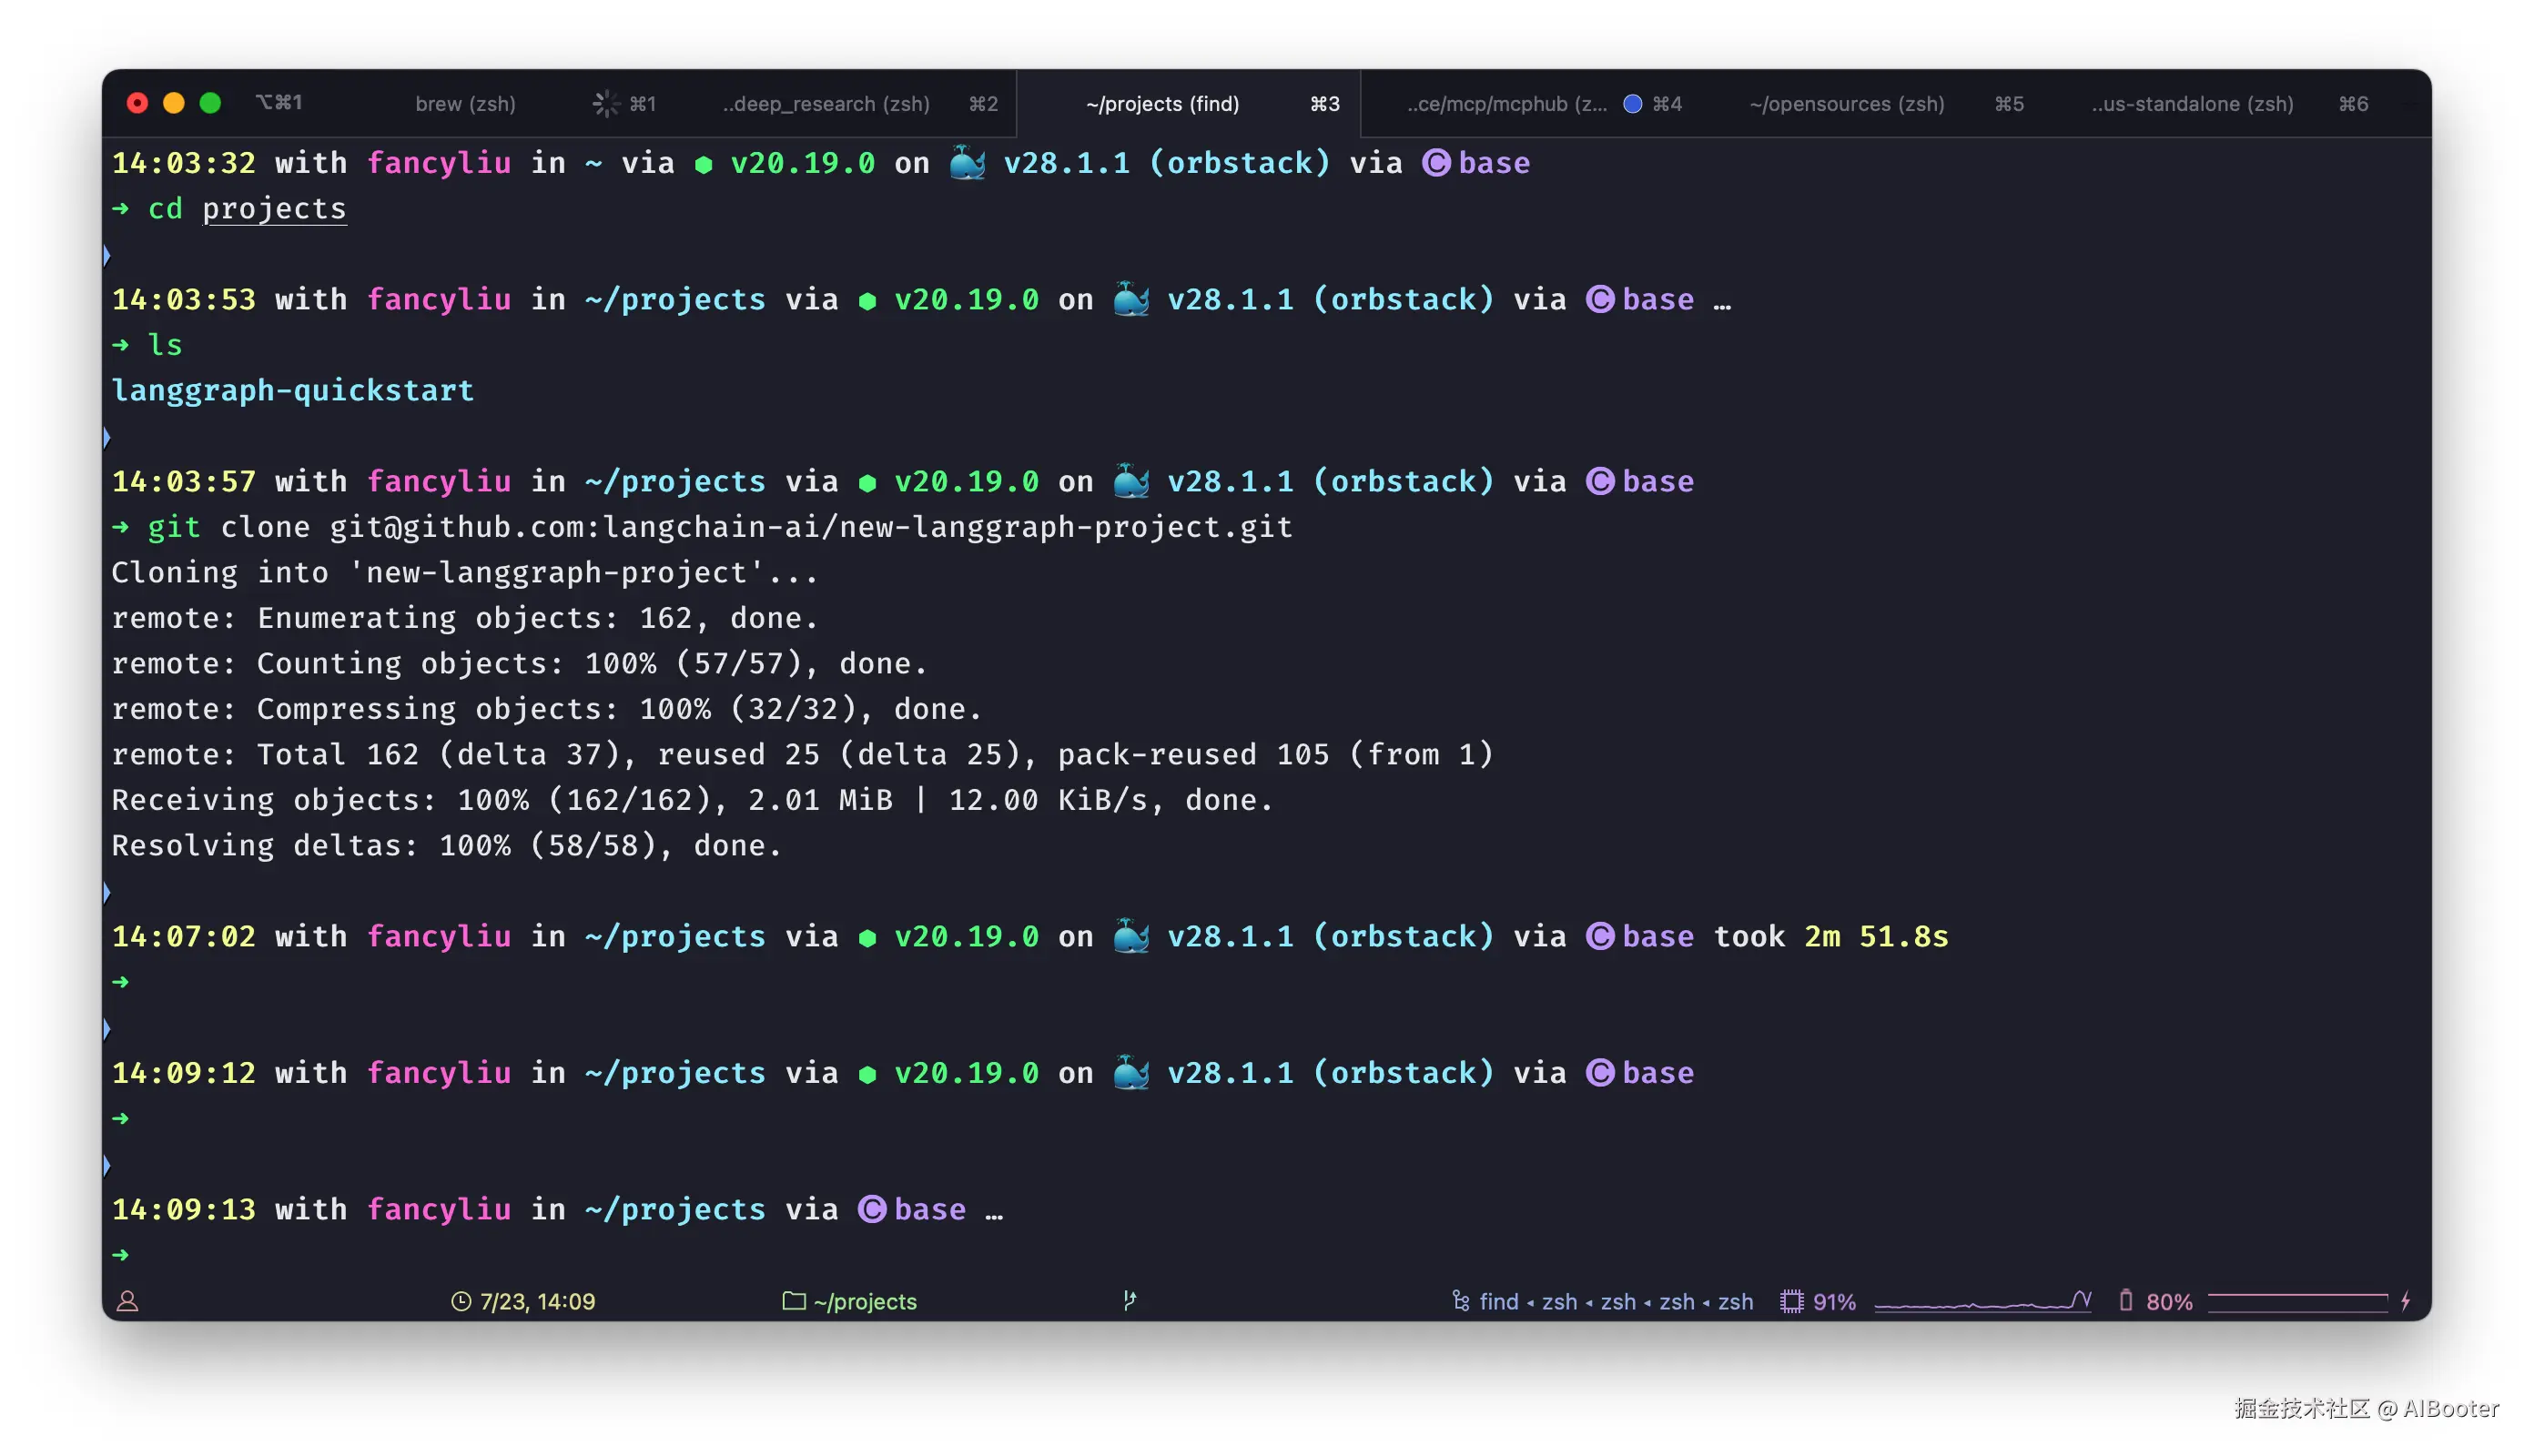Click the blue prompt mark before 14:03:53 prompt
The image size is (2534, 1456).
pyautogui.click(x=107, y=255)
